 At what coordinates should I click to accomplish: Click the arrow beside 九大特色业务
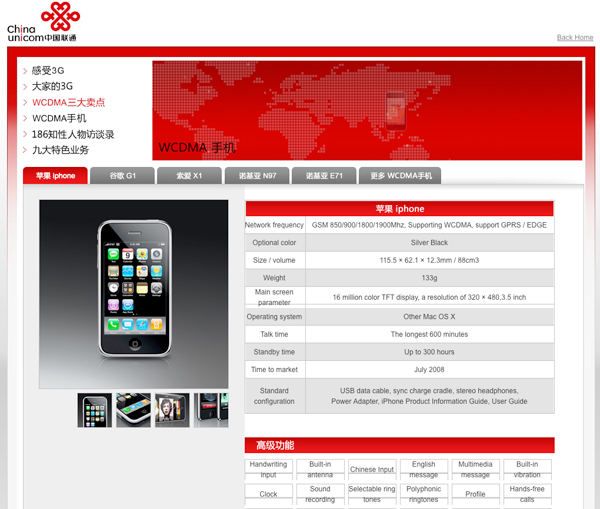25,150
